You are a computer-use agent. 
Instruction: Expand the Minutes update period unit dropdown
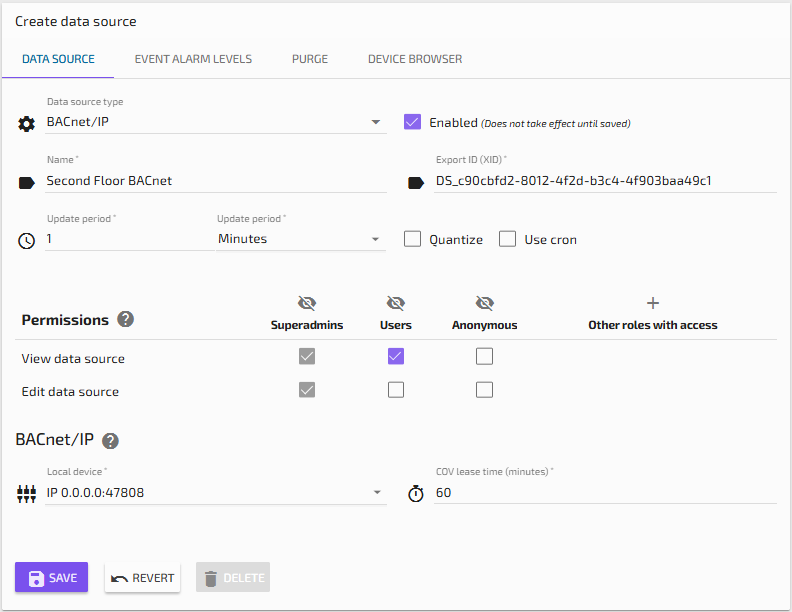coord(300,239)
